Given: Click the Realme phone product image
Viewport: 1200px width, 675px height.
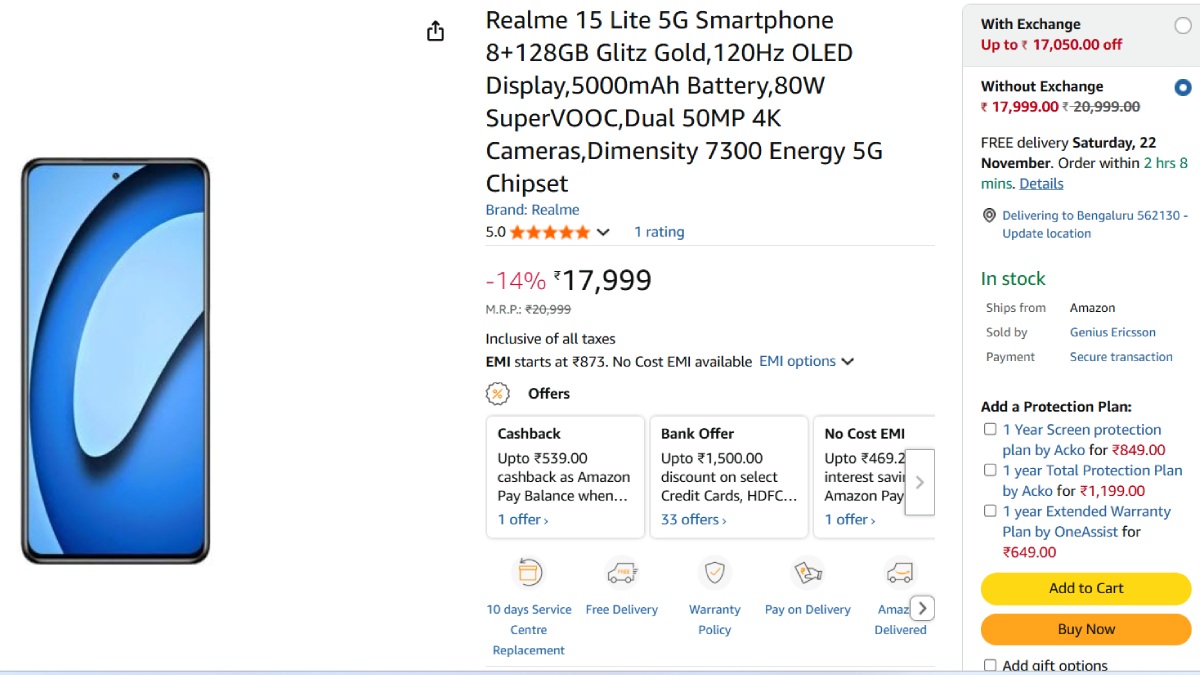Looking at the screenshot, I should click(x=115, y=360).
